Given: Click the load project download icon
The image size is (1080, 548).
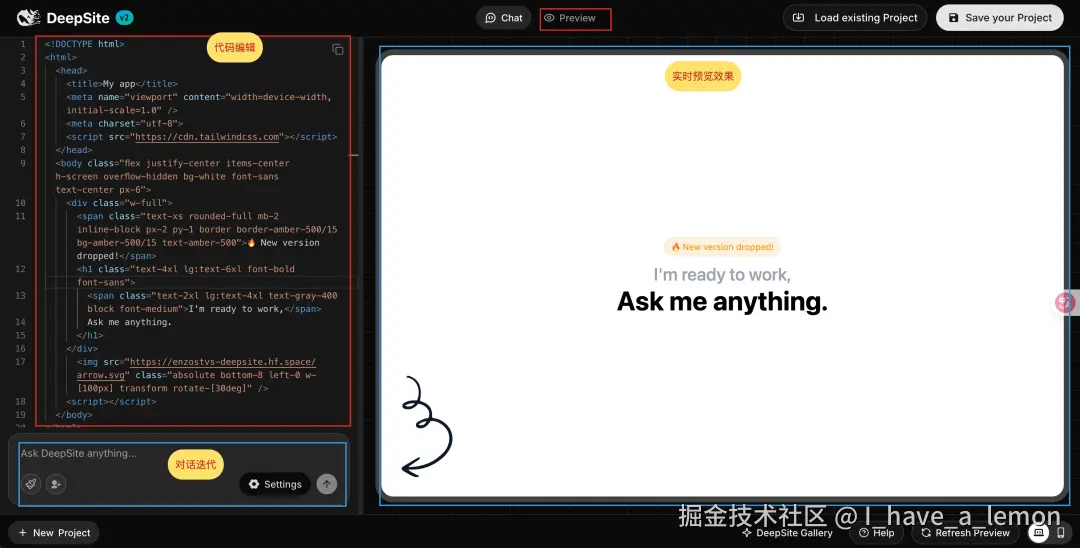Looking at the screenshot, I should click(798, 18).
